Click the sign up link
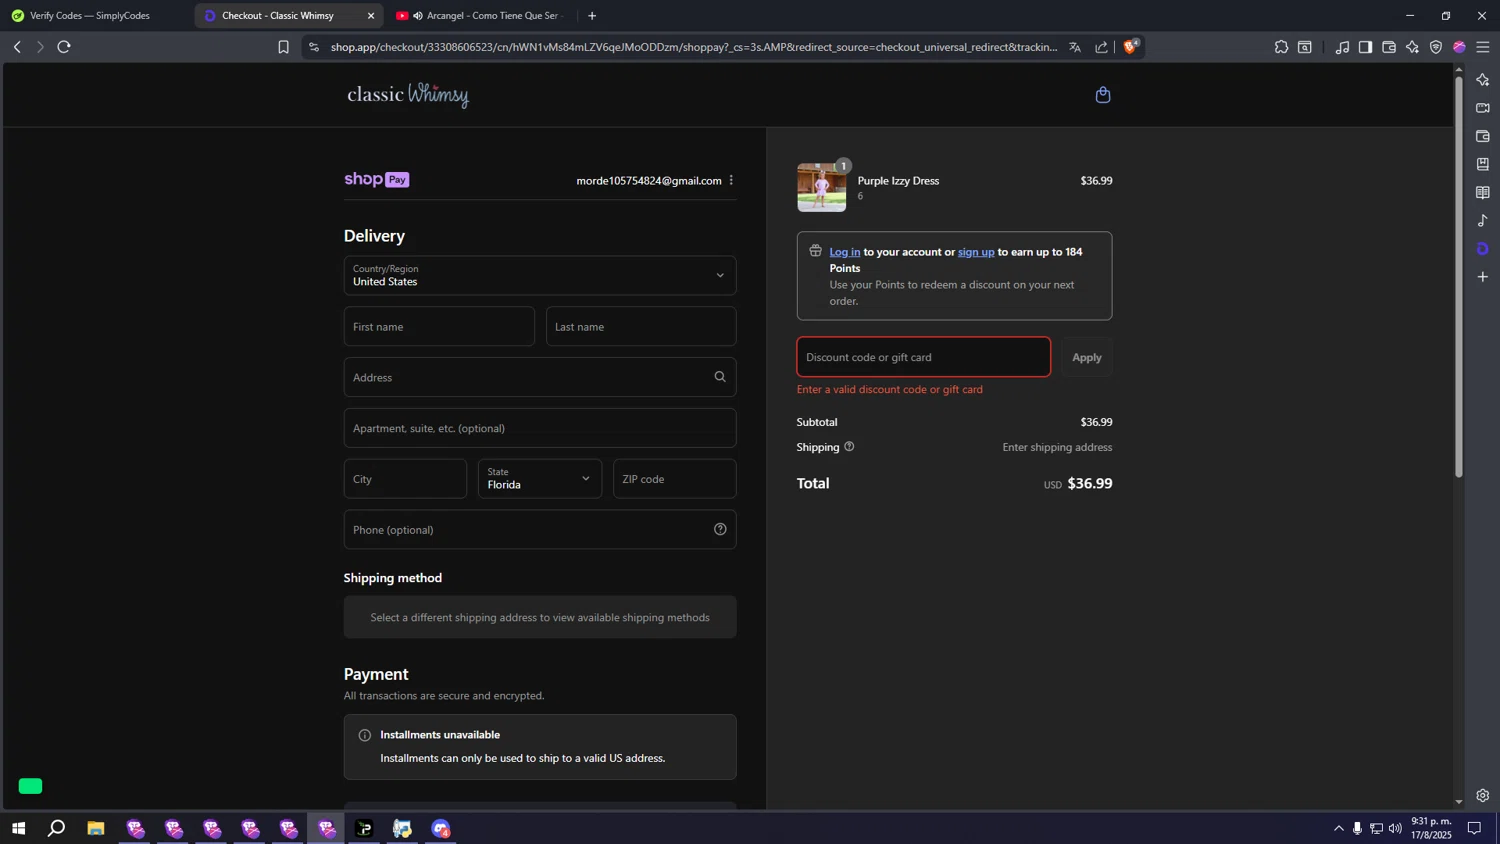The height and width of the screenshot is (844, 1500). pos(976,252)
